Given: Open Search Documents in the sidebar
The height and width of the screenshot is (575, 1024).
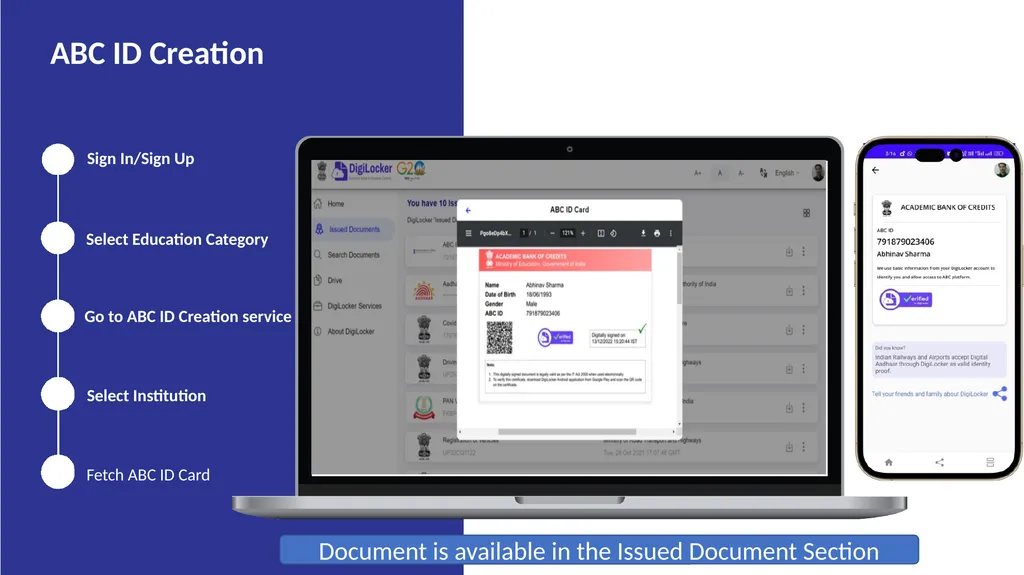Looking at the screenshot, I should (347, 255).
